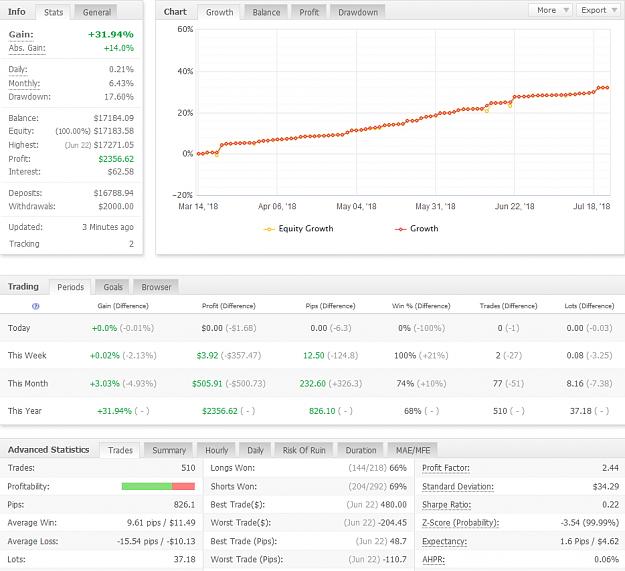Open the Risk Of Ruin tab
The height and width of the screenshot is (571, 625).
[304, 450]
